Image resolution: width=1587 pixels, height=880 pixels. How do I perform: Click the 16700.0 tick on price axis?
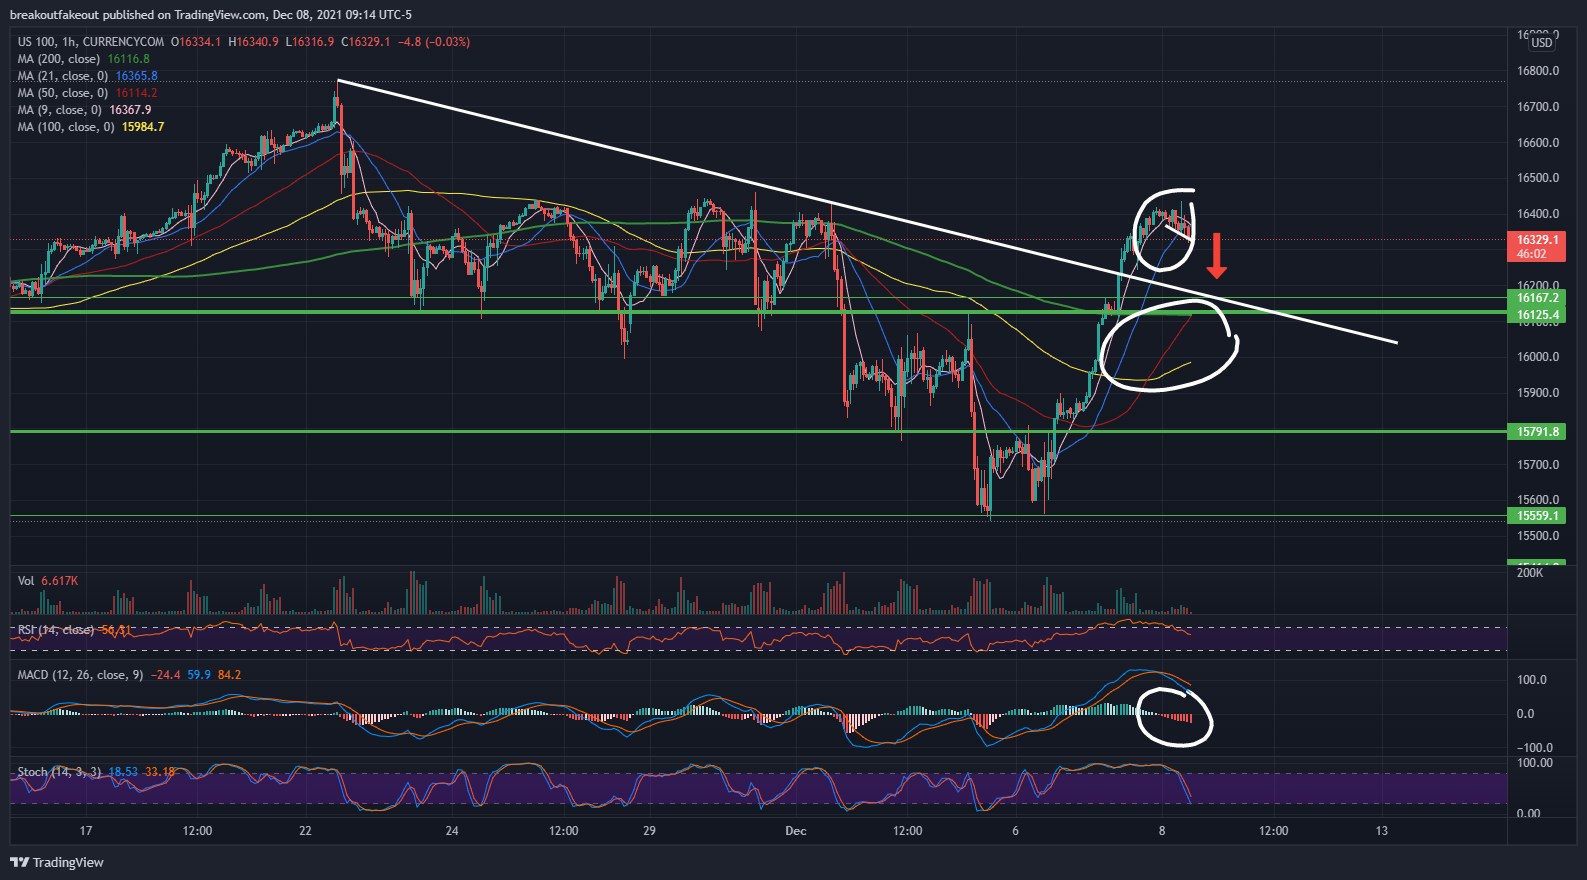tap(1538, 107)
